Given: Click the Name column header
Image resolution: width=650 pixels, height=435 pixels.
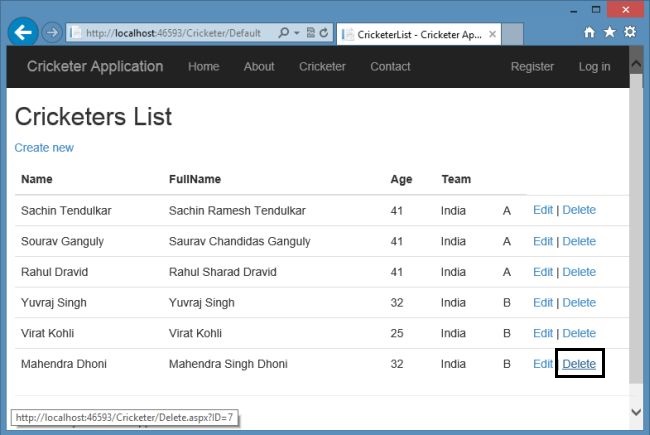Looking at the screenshot, I should [37, 179].
